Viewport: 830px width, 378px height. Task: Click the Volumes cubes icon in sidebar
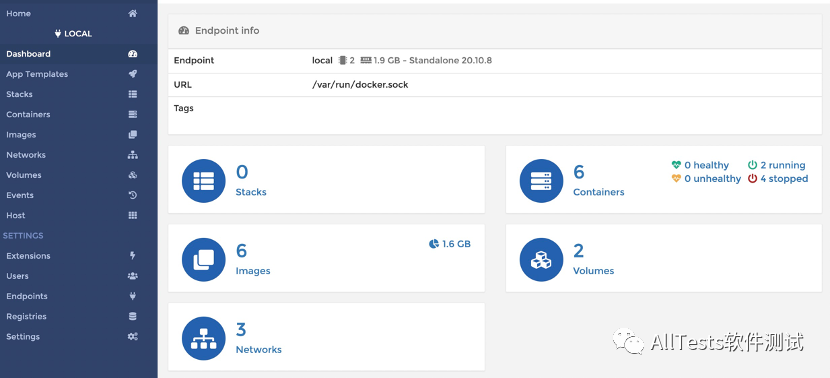133,175
